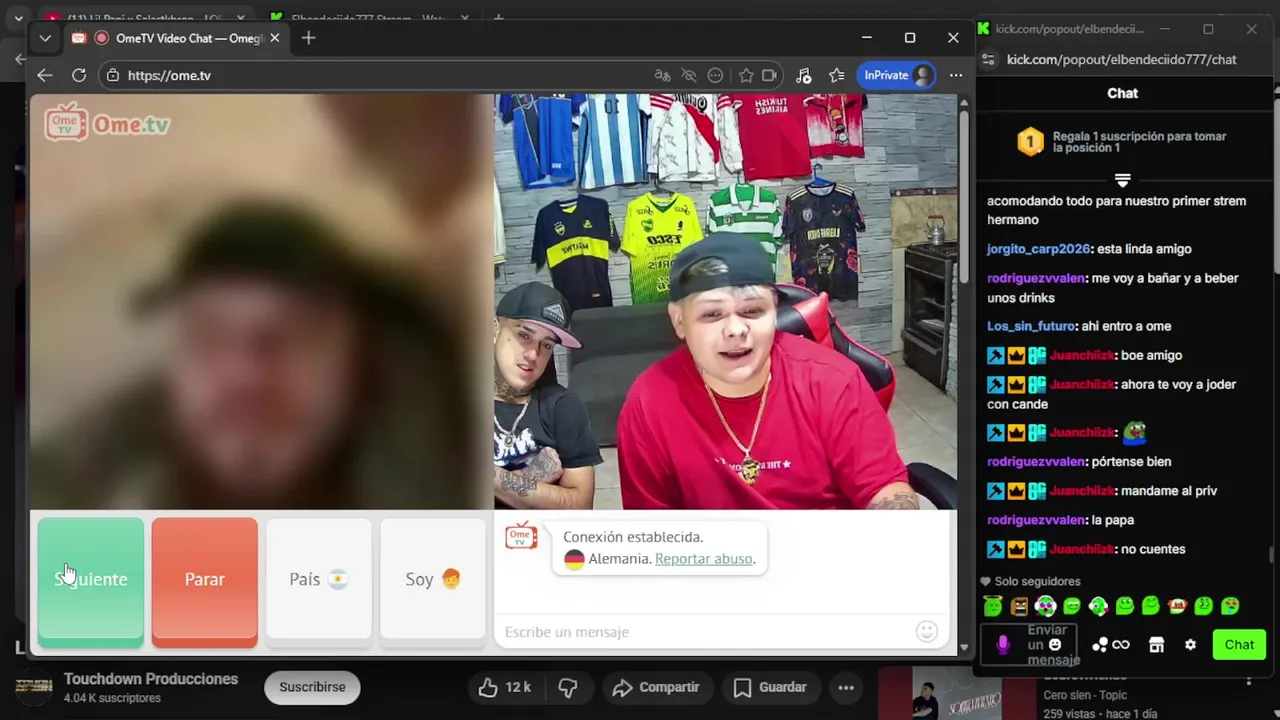Select the OmeTV Video Chat tab
This screenshot has width=1280, height=720.
[176, 38]
